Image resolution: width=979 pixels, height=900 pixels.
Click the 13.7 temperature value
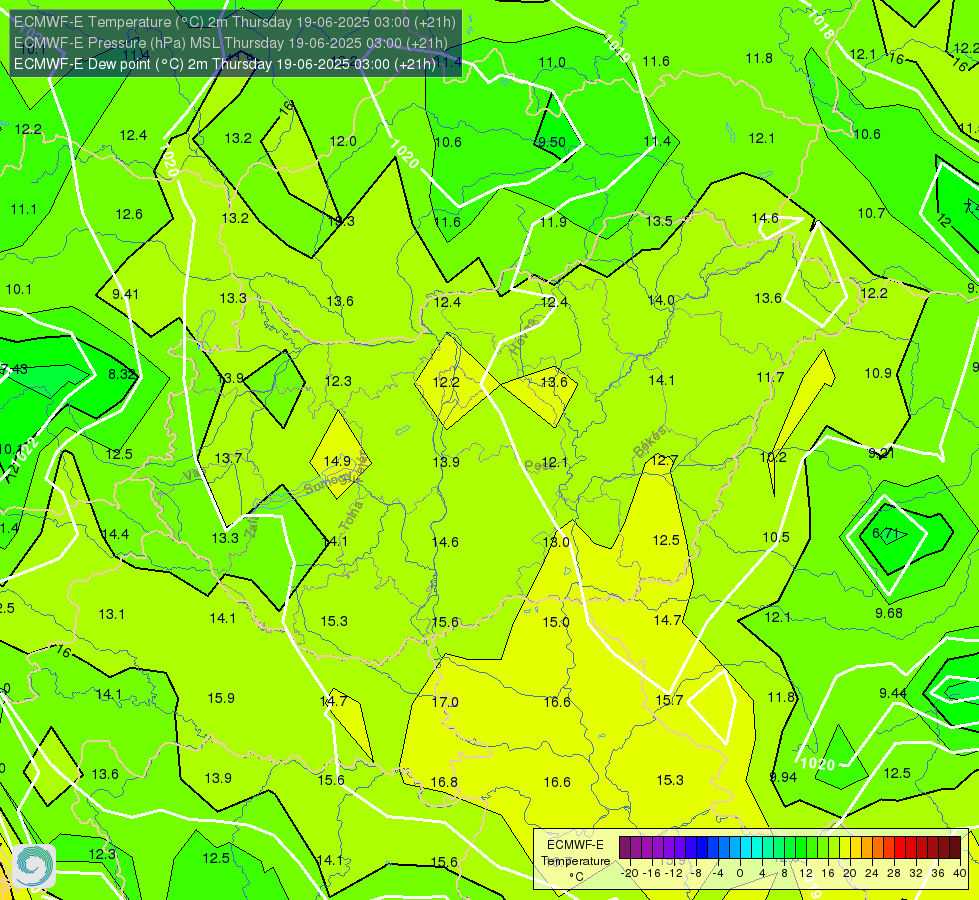pyautogui.click(x=228, y=458)
